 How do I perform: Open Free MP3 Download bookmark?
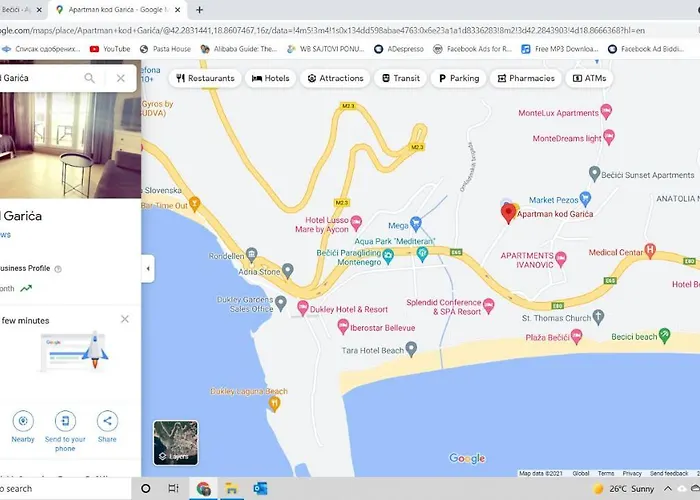point(560,49)
